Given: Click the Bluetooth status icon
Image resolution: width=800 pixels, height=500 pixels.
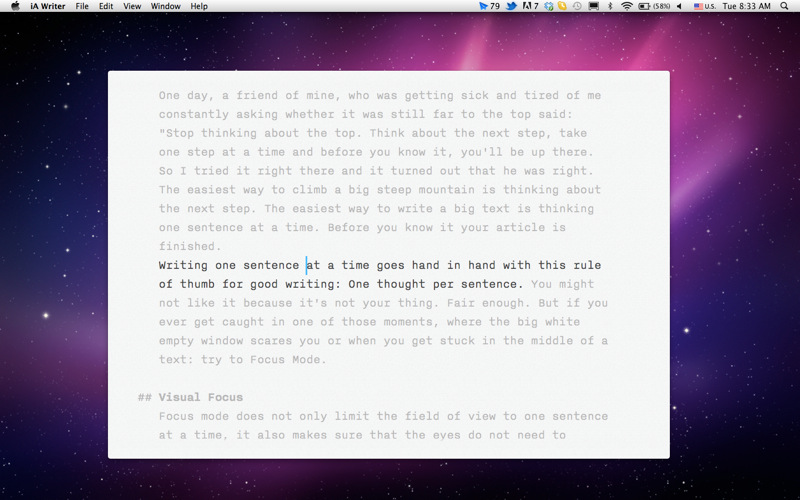Looking at the screenshot, I should coord(609,6).
